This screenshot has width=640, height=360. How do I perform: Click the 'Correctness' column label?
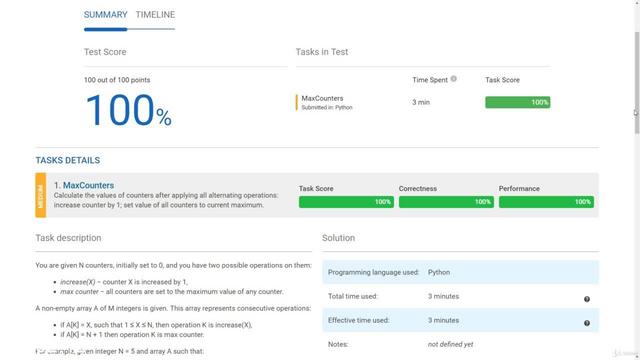[418, 189]
